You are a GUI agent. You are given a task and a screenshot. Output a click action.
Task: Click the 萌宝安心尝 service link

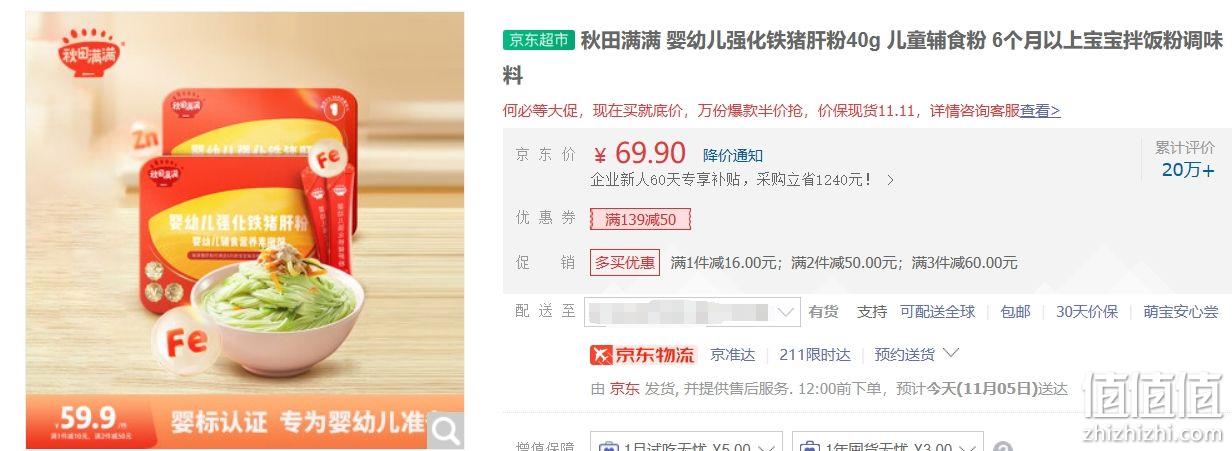[1181, 311]
